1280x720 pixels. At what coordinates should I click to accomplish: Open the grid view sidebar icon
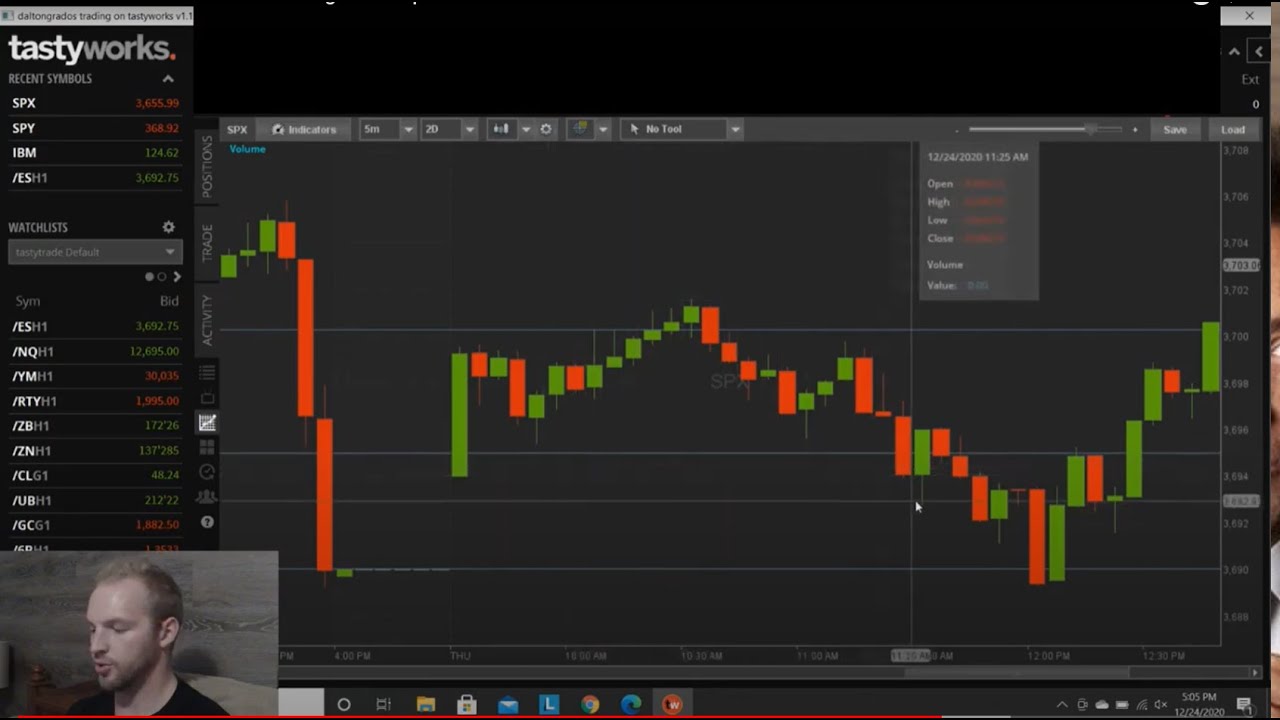pos(207,447)
